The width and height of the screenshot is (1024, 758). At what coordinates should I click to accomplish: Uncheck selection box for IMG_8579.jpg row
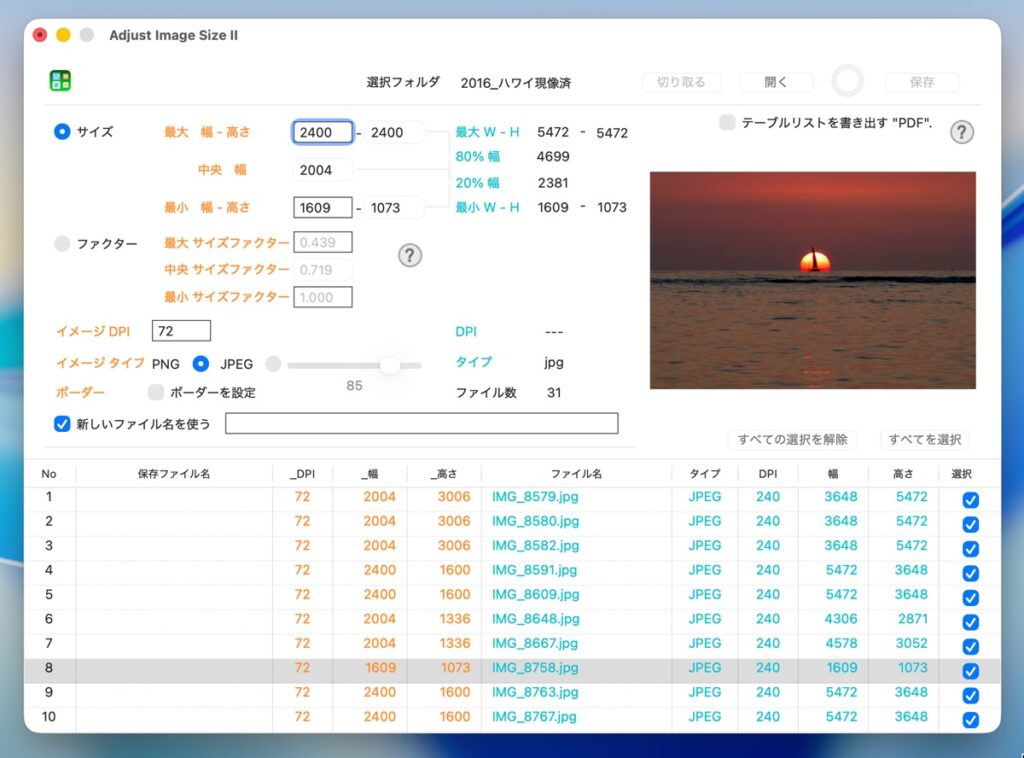(x=969, y=500)
